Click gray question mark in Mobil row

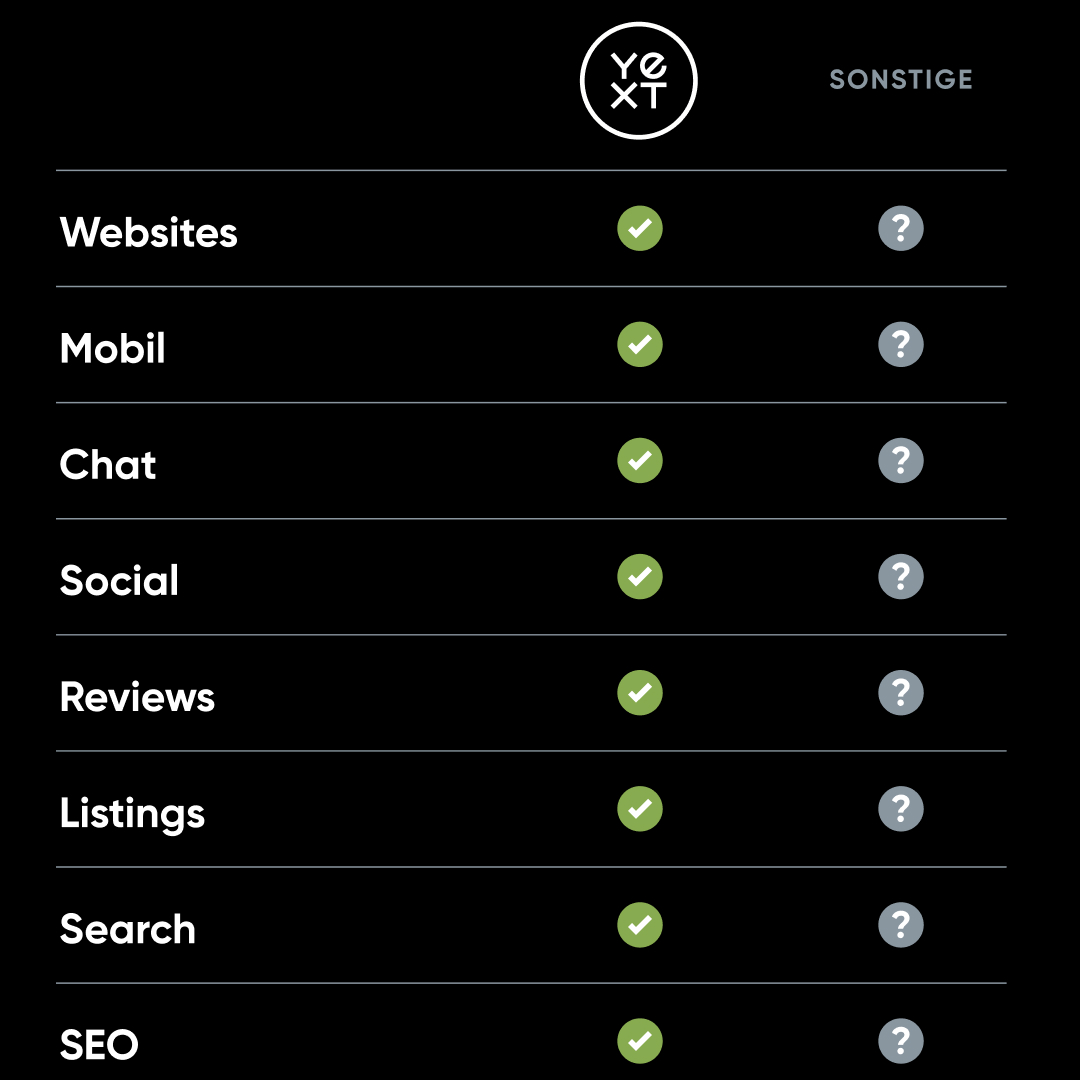901,344
